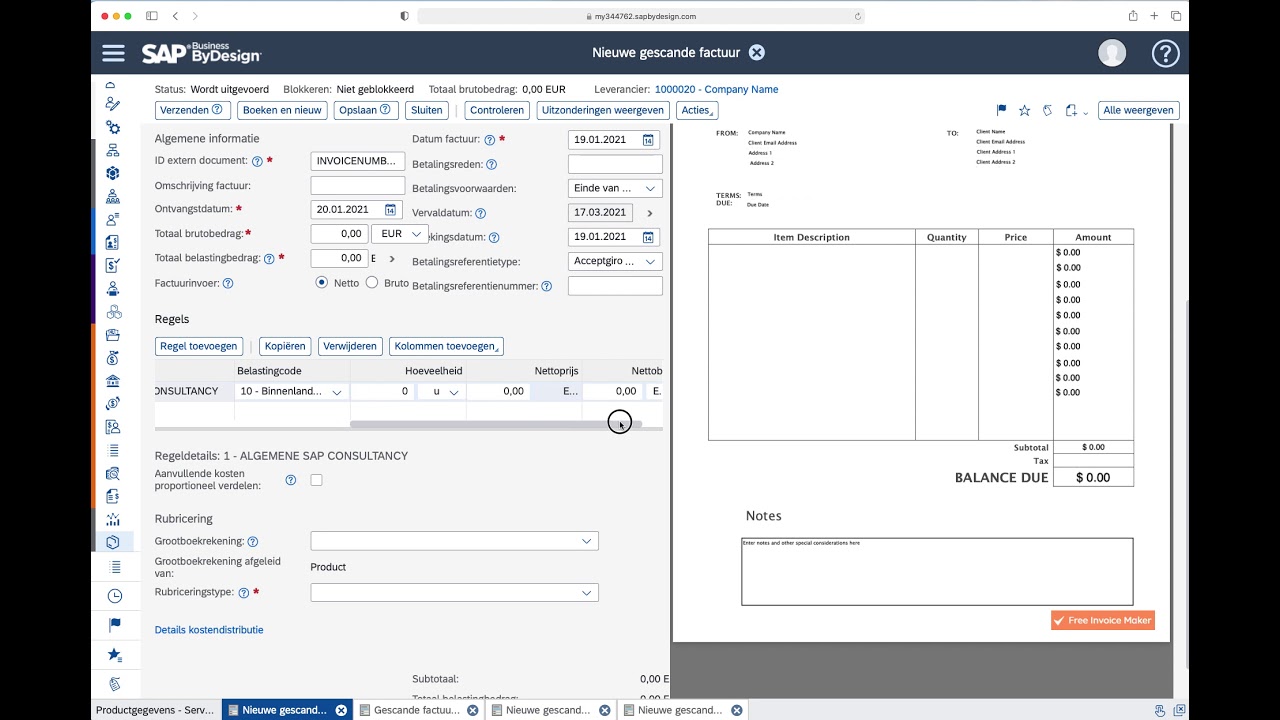Open the hamburger navigation menu

pyautogui.click(x=113, y=53)
